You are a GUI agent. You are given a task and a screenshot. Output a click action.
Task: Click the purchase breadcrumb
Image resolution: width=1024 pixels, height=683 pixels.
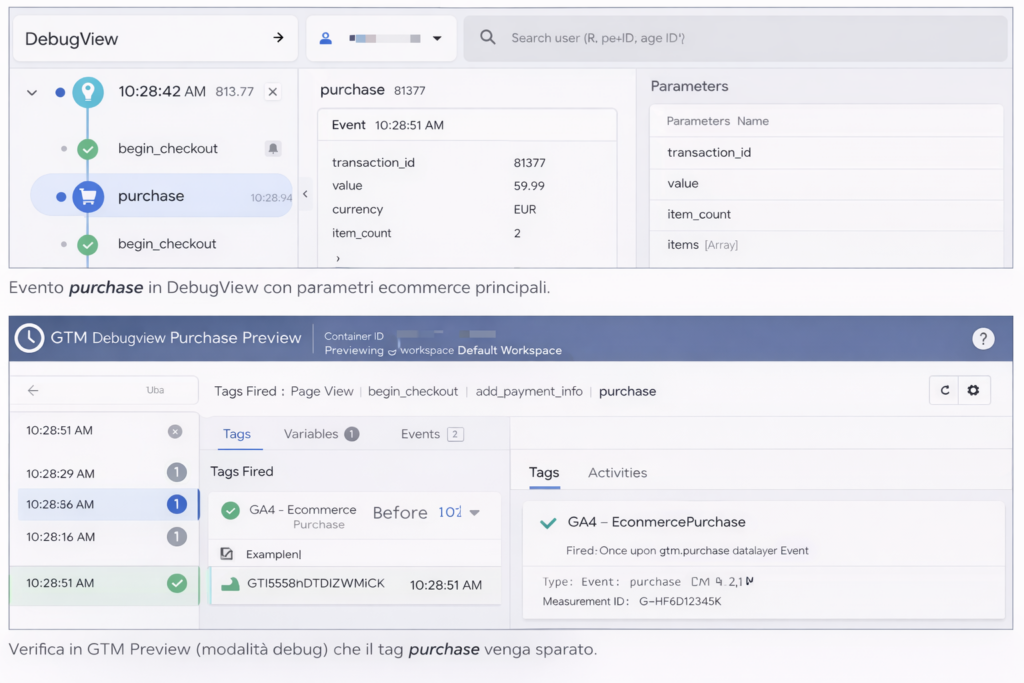pyautogui.click(x=628, y=391)
